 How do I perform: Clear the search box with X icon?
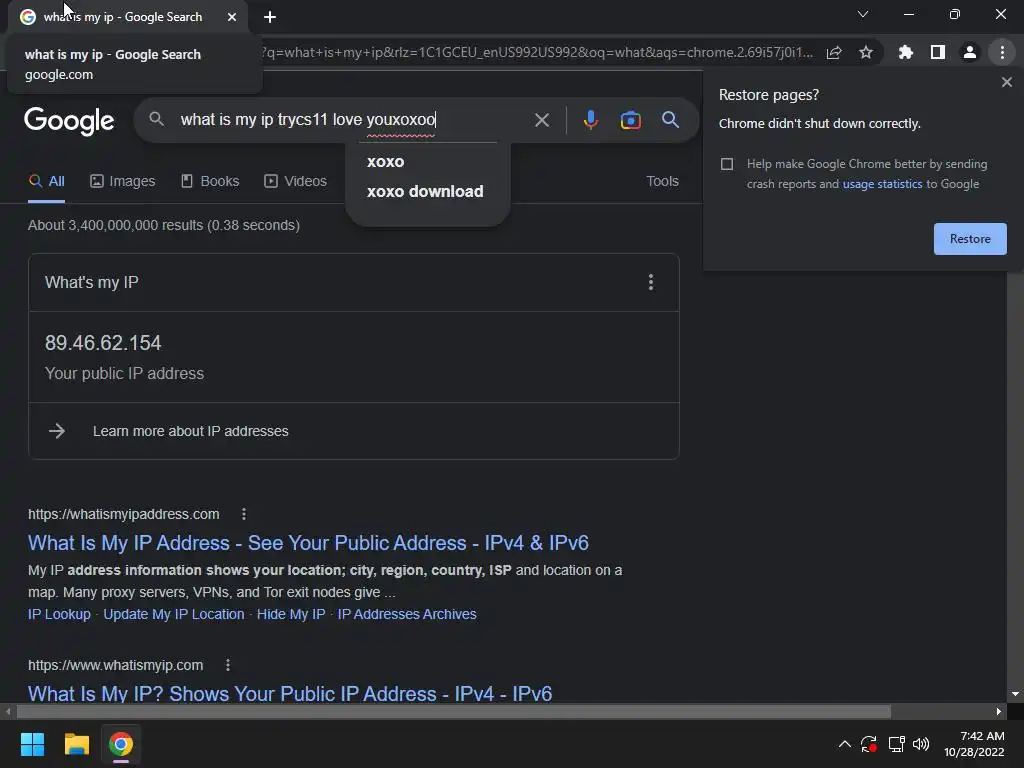coord(541,120)
